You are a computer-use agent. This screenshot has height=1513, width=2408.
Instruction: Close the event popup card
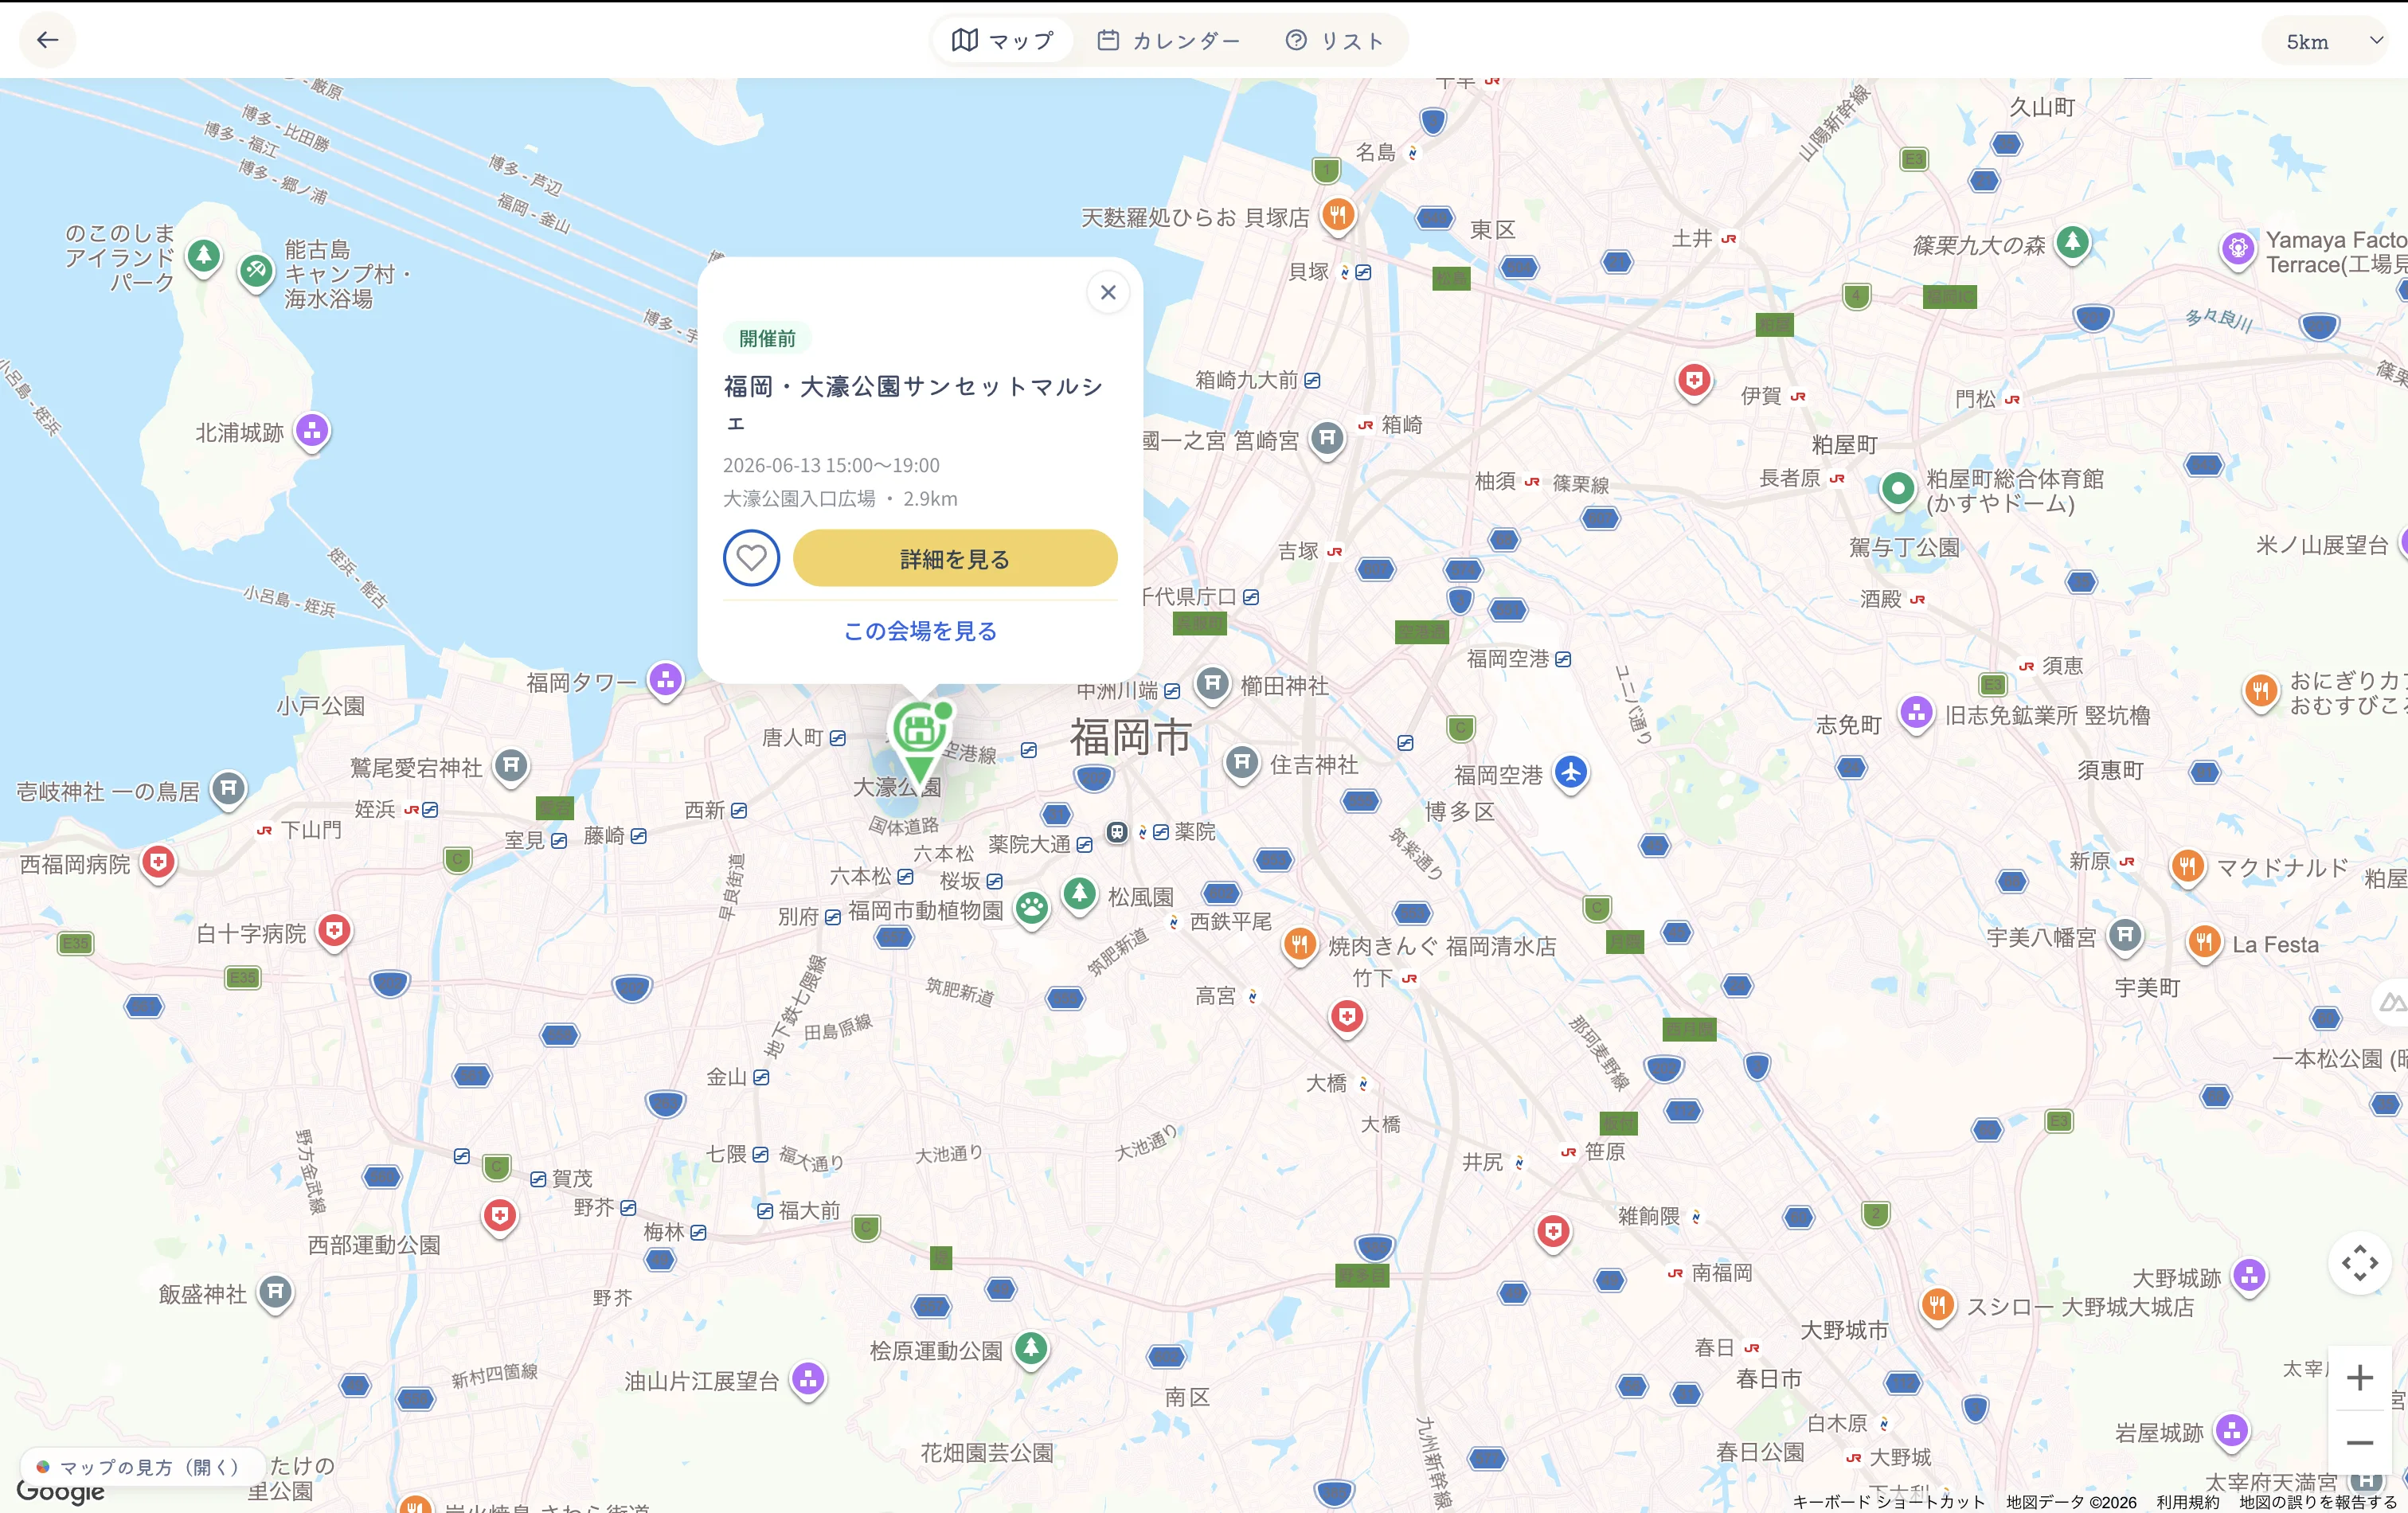tap(1108, 292)
